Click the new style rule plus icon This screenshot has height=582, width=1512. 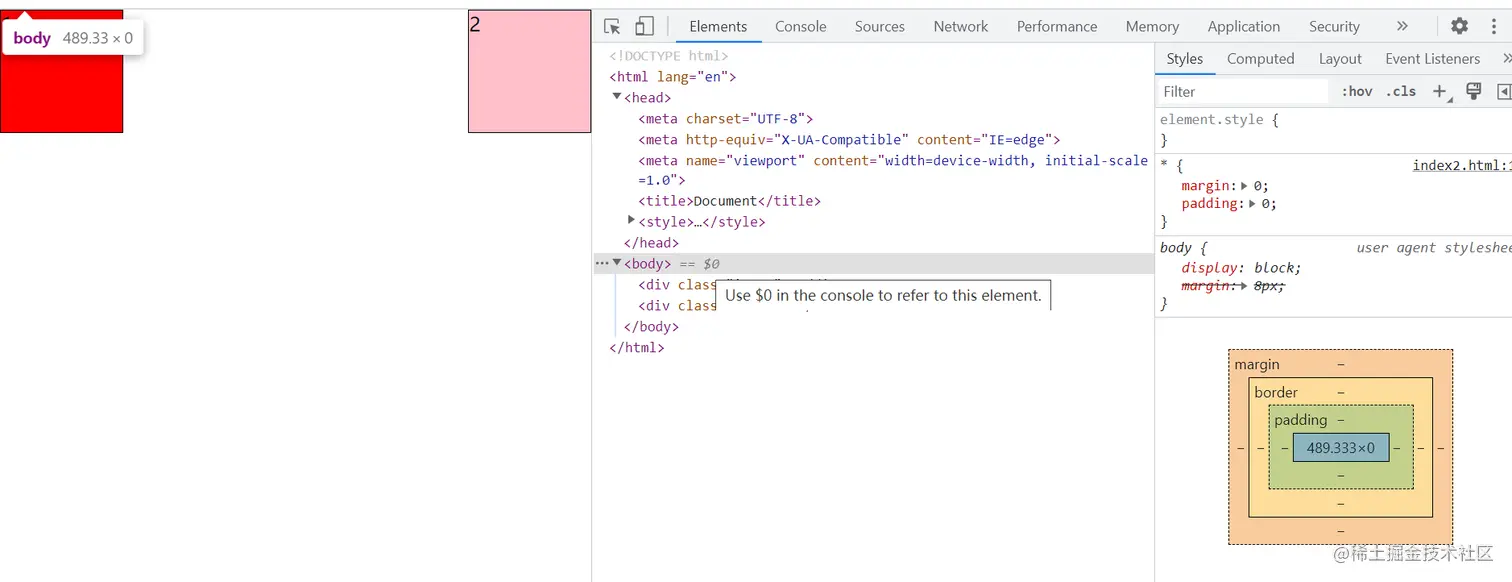pos(1441,91)
